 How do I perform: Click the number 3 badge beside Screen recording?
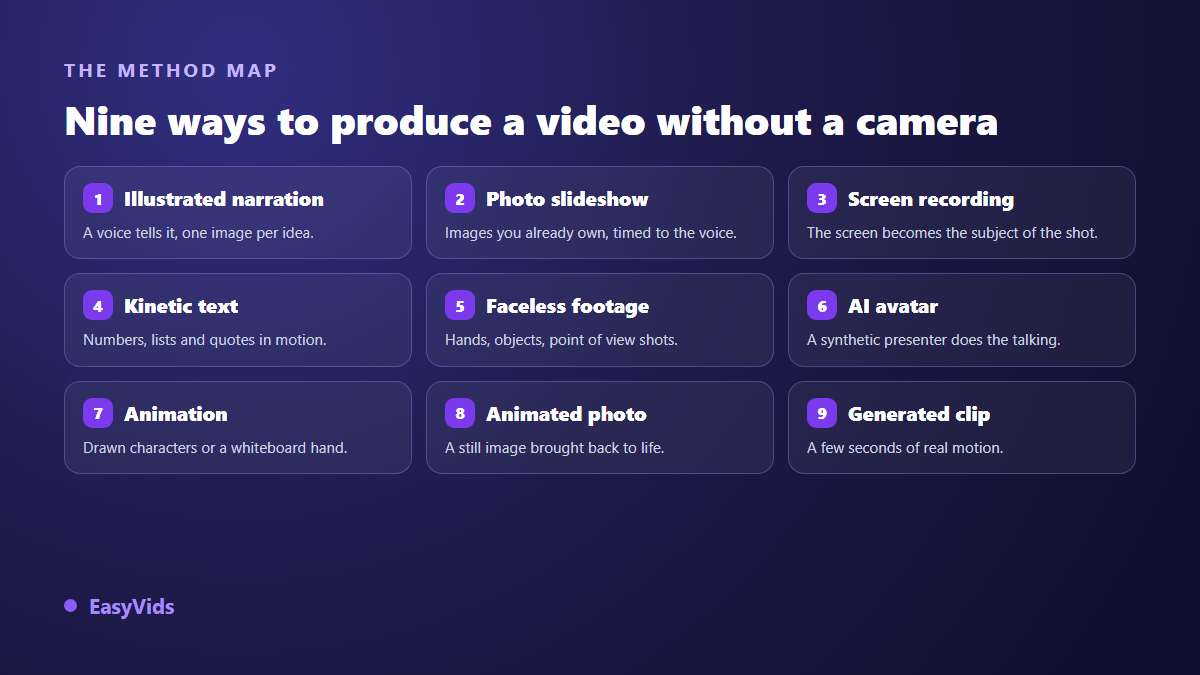[x=822, y=199]
